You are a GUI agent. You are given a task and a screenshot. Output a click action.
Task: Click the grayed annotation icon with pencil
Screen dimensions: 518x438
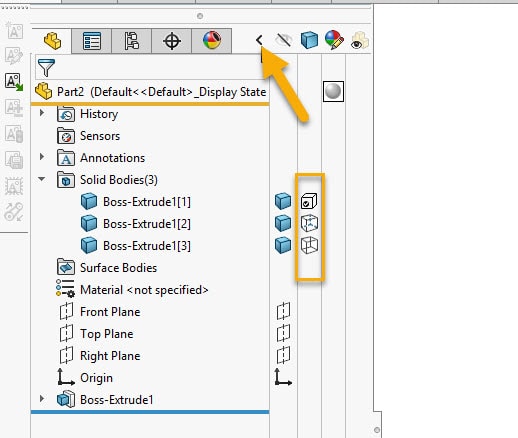pos(14,56)
